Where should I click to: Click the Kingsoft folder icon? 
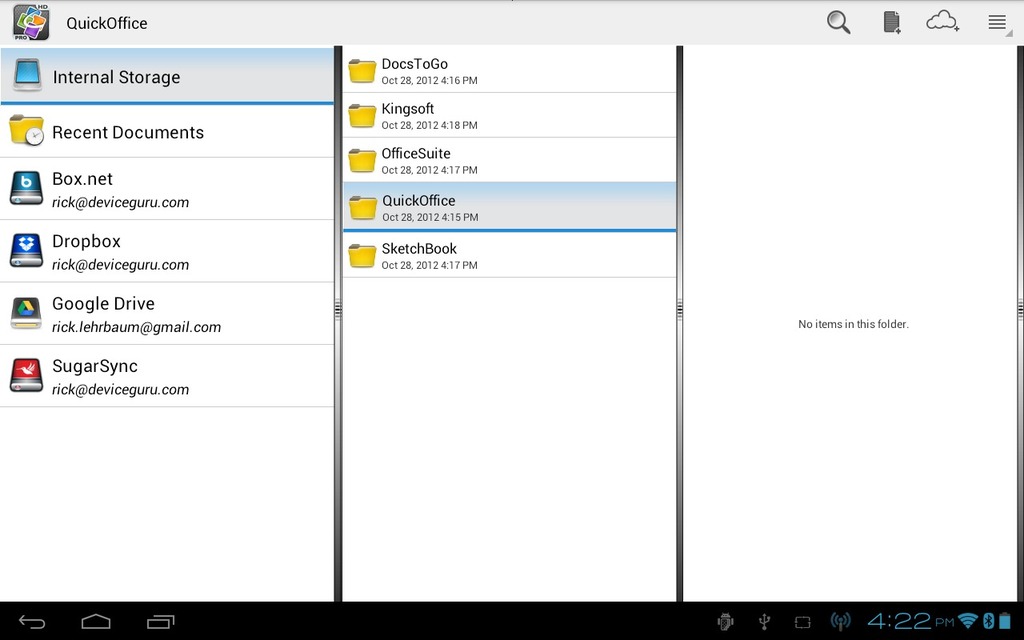(x=362, y=116)
